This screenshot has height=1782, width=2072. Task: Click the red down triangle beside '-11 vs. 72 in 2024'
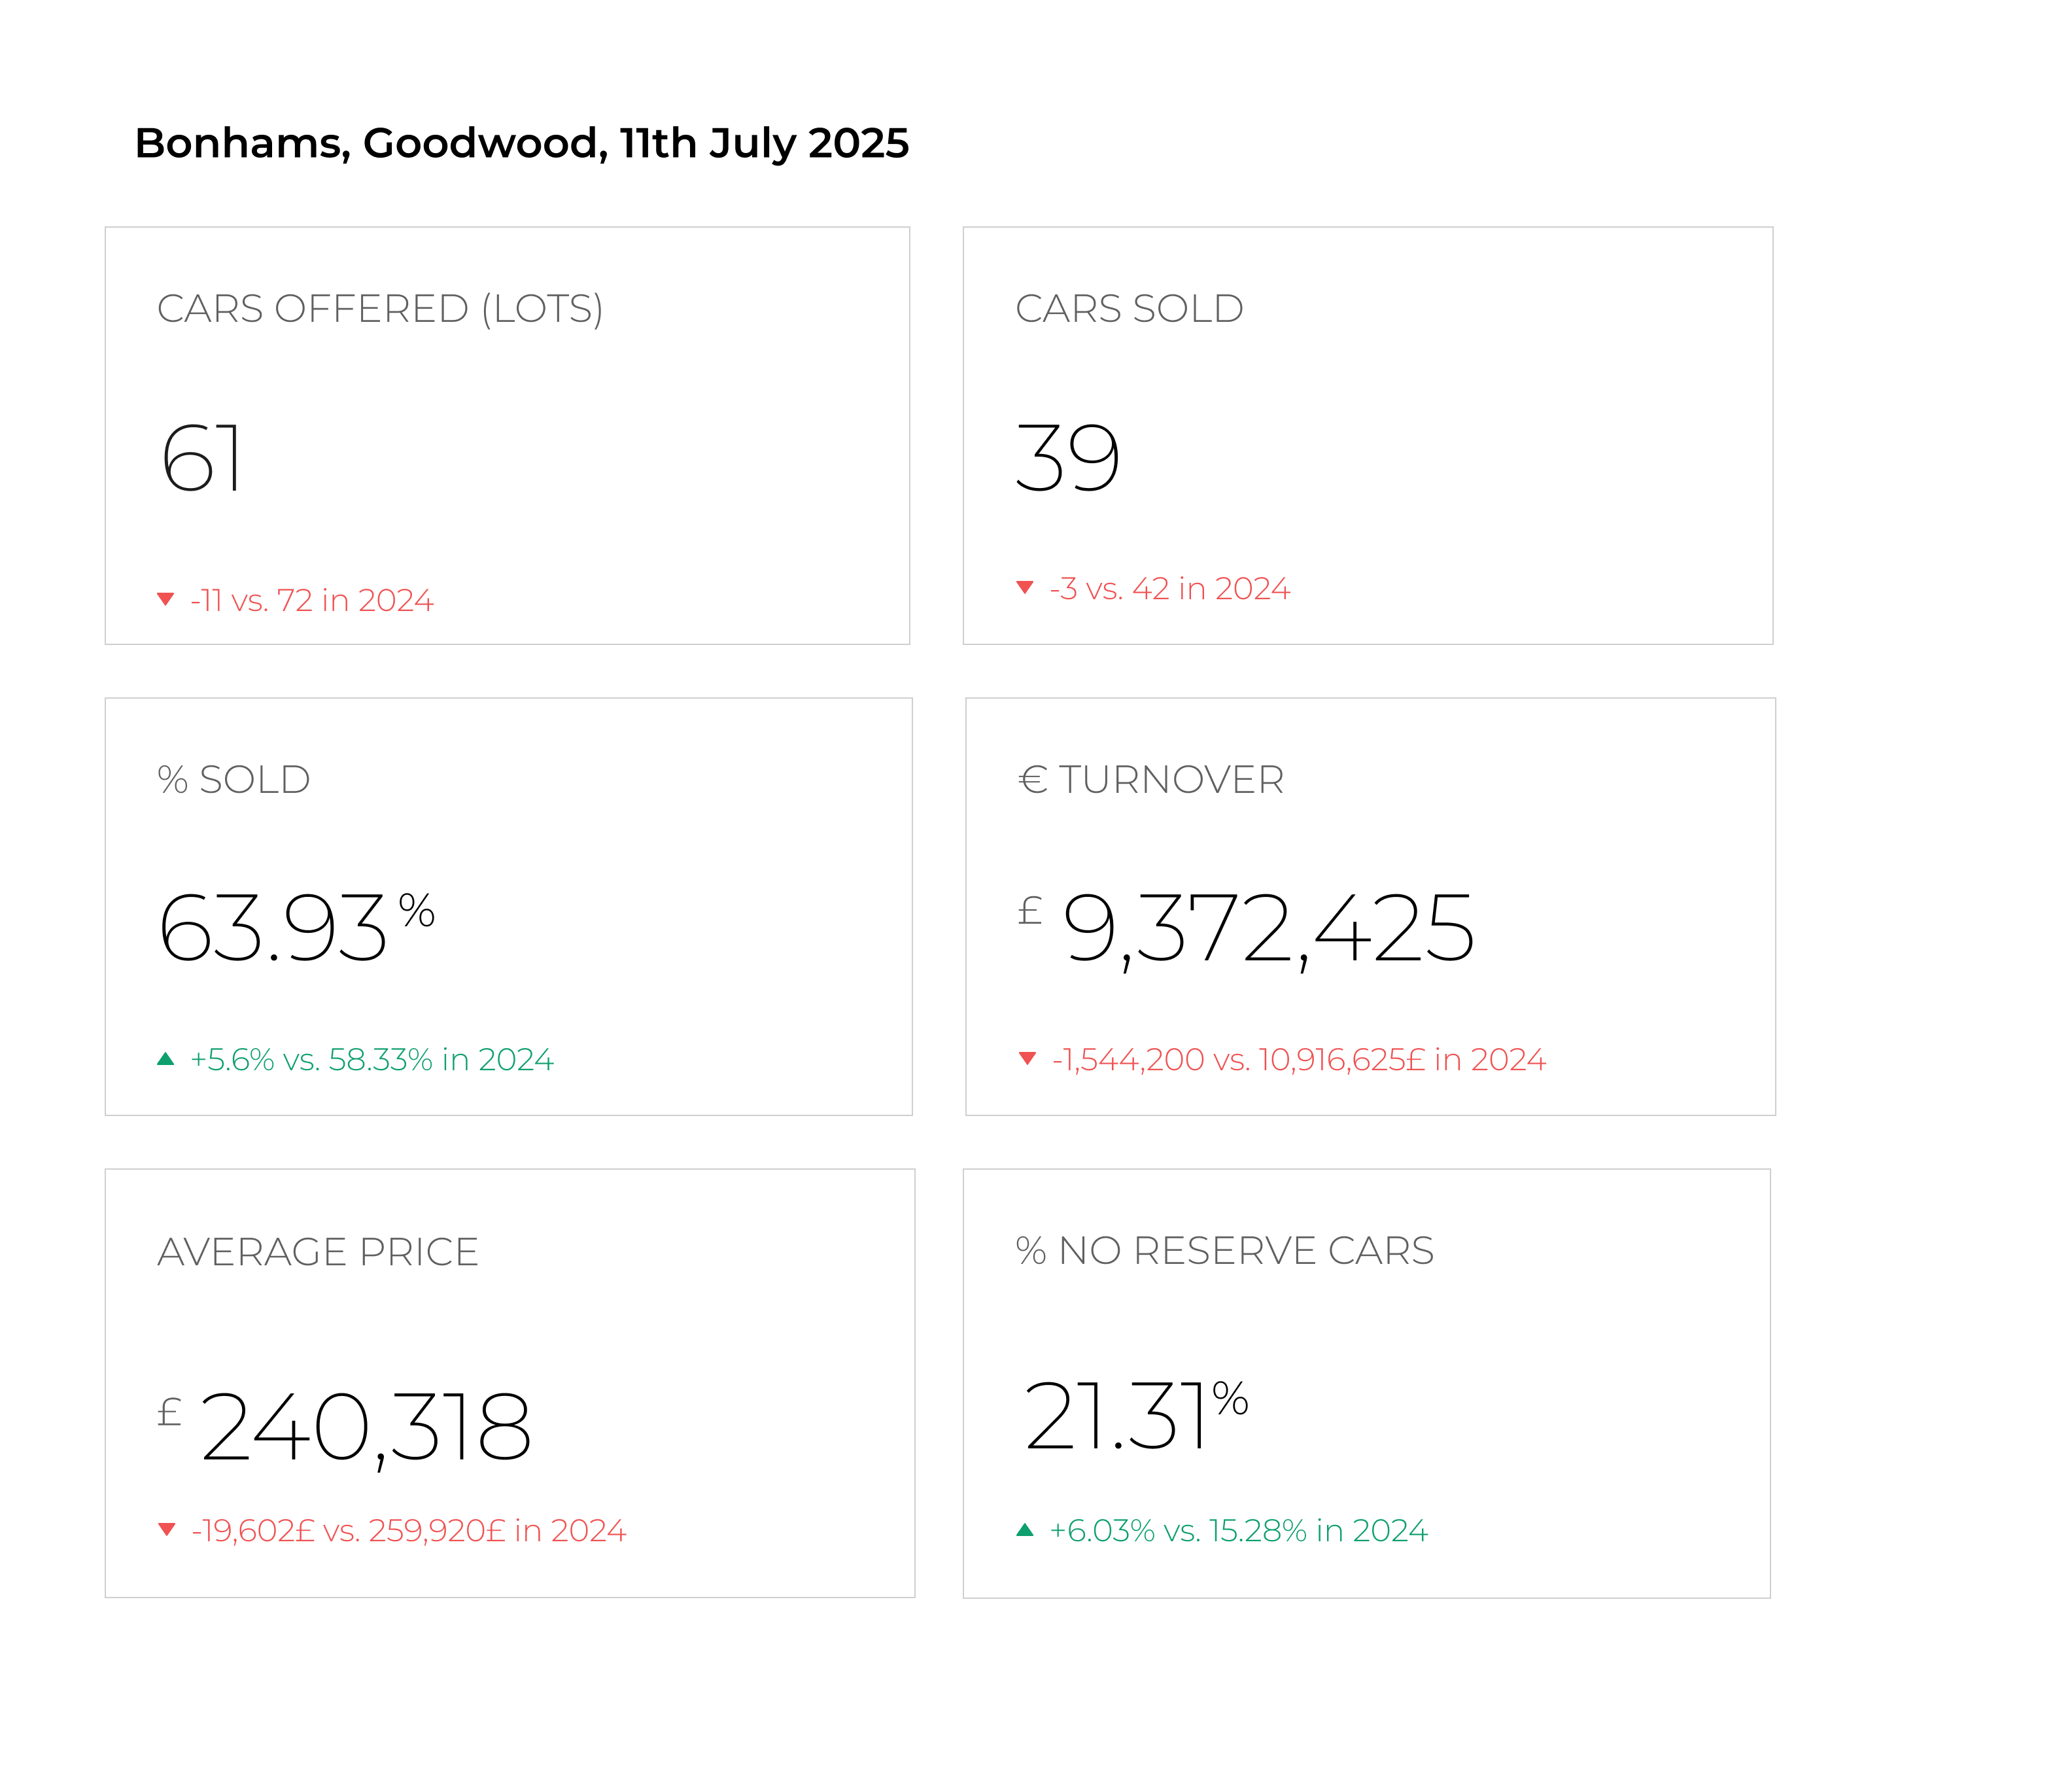point(166,599)
